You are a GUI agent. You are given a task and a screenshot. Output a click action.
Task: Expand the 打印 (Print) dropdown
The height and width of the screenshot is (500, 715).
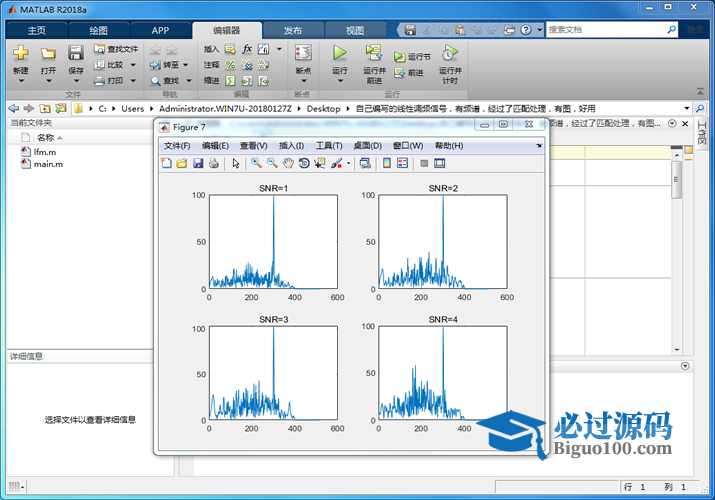(x=133, y=80)
